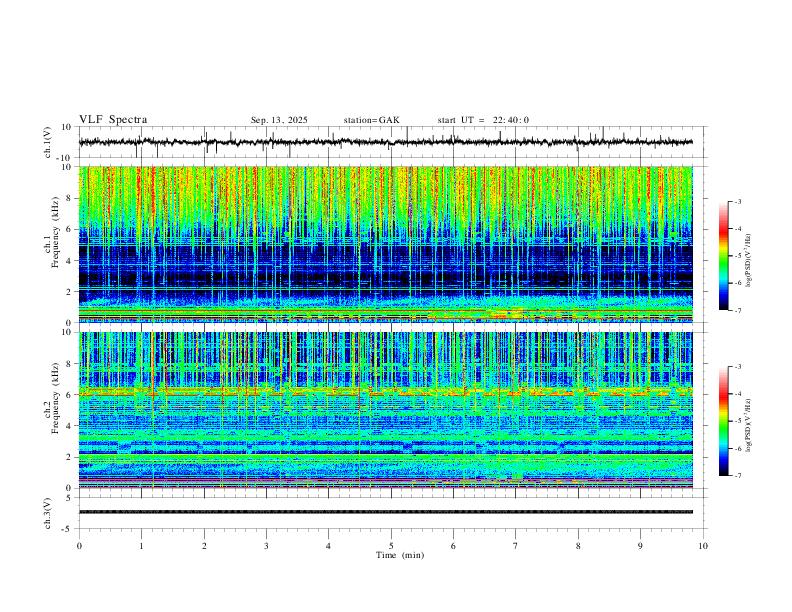Select the date text "Sep. 13, 2025"
This screenshot has width=792, height=612.
coord(279,120)
